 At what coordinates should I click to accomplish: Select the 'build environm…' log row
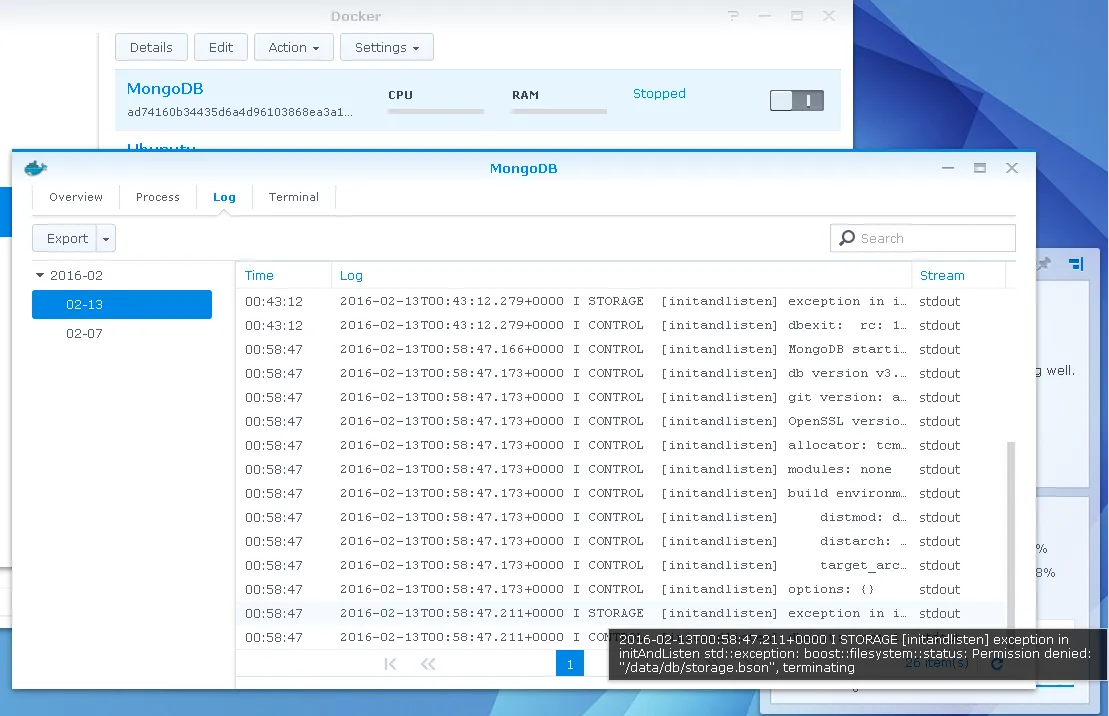pos(620,494)
